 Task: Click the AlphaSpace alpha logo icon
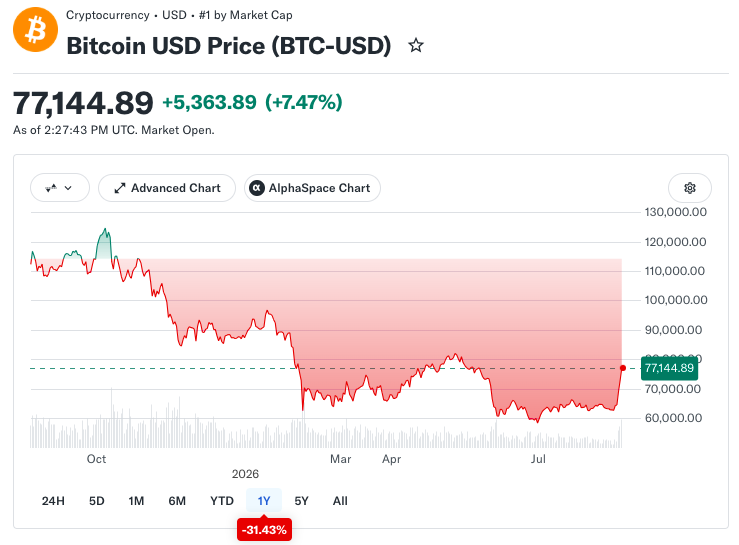pos(256,188)
